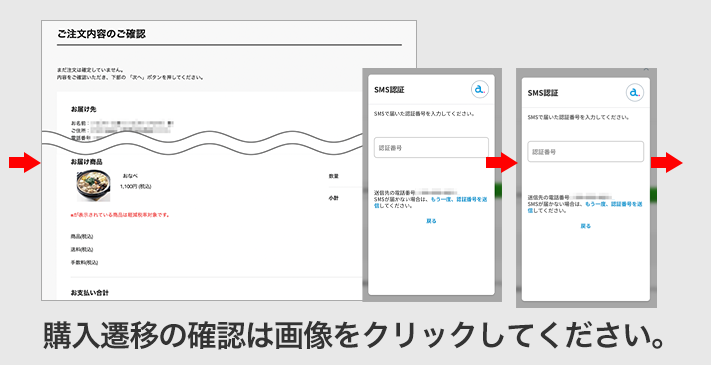Screen dimensions: 711x365
Task: Open the おなべ hot pot product thumbnail
Action: pyautogui.click(x=93, y=186)
